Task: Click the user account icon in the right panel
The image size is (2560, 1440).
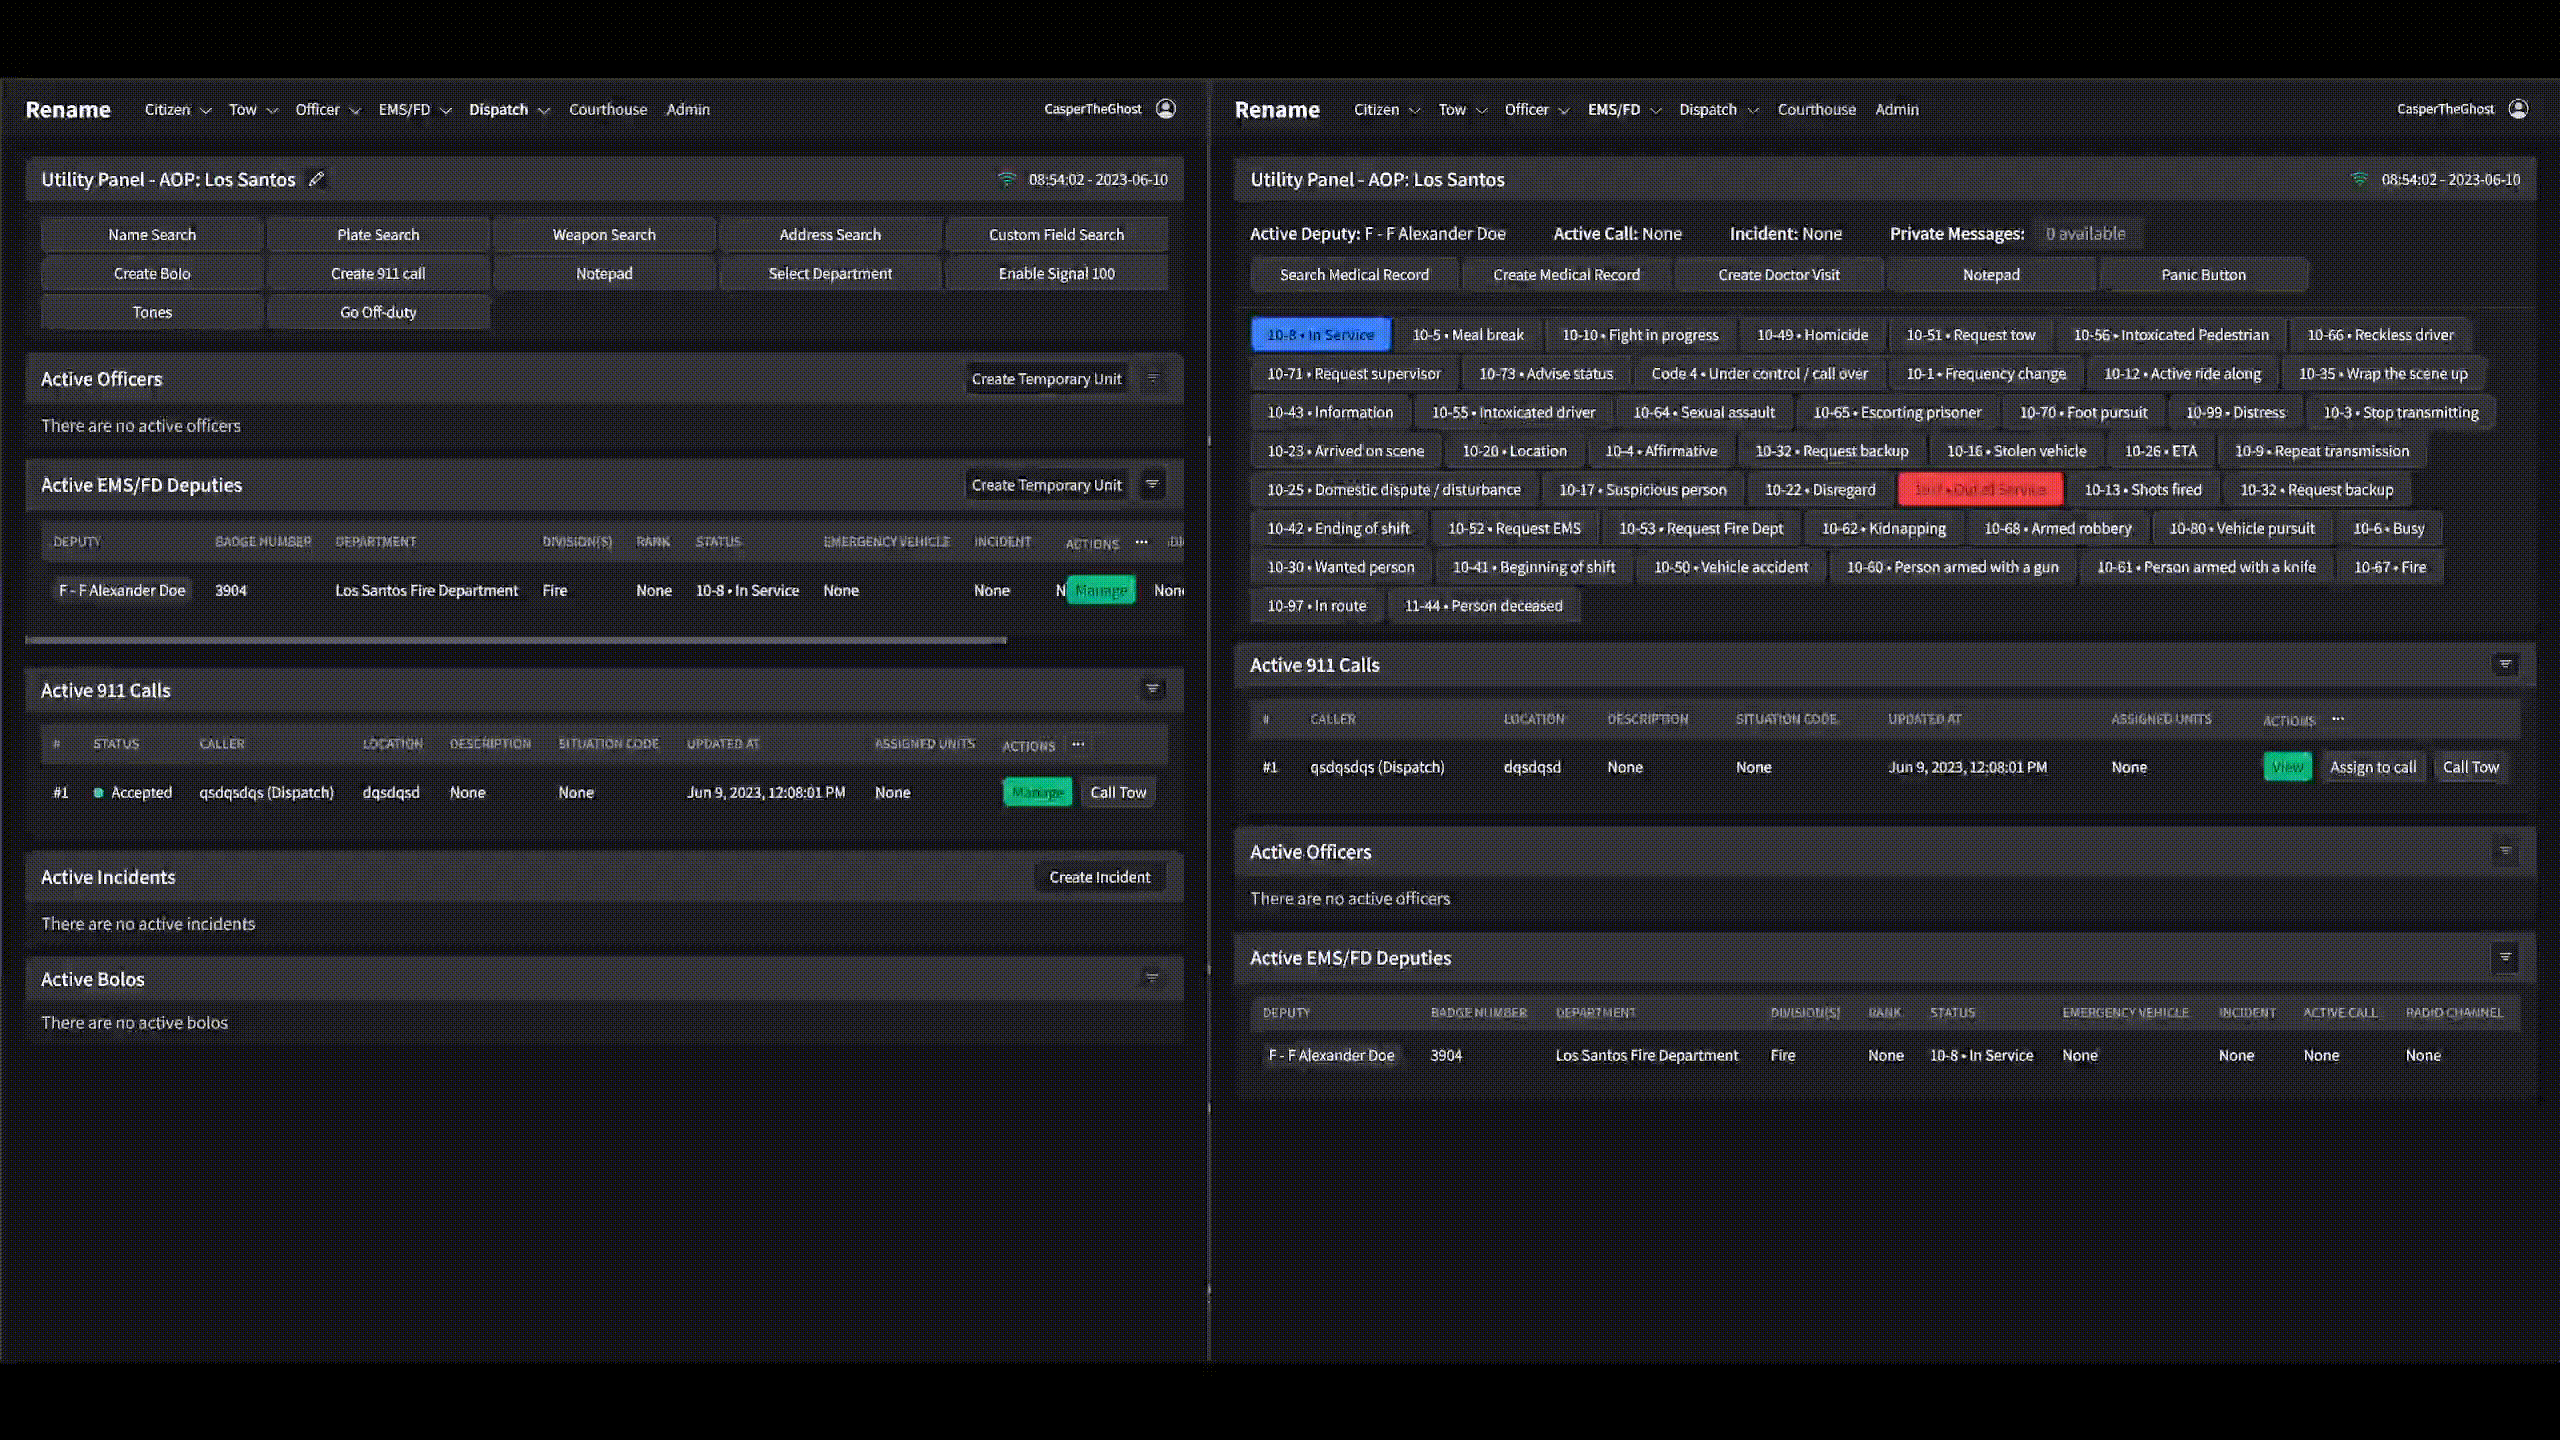Action: [x=2519, y=109]
